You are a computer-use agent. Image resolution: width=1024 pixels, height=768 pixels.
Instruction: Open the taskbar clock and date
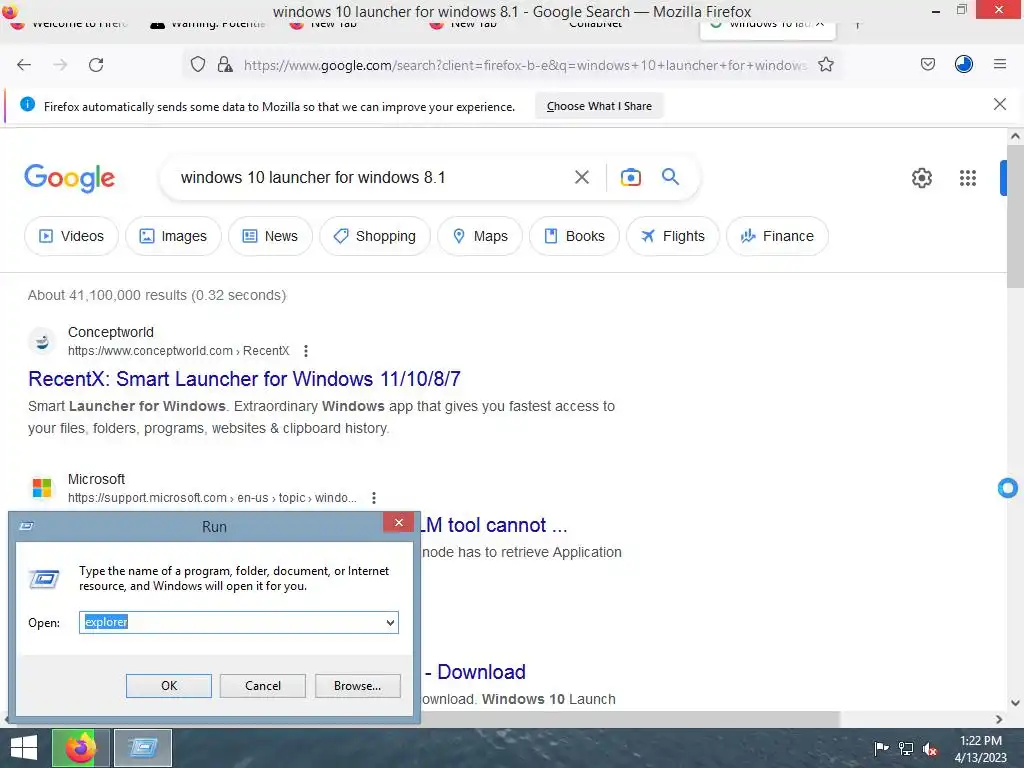pos(980,749)
